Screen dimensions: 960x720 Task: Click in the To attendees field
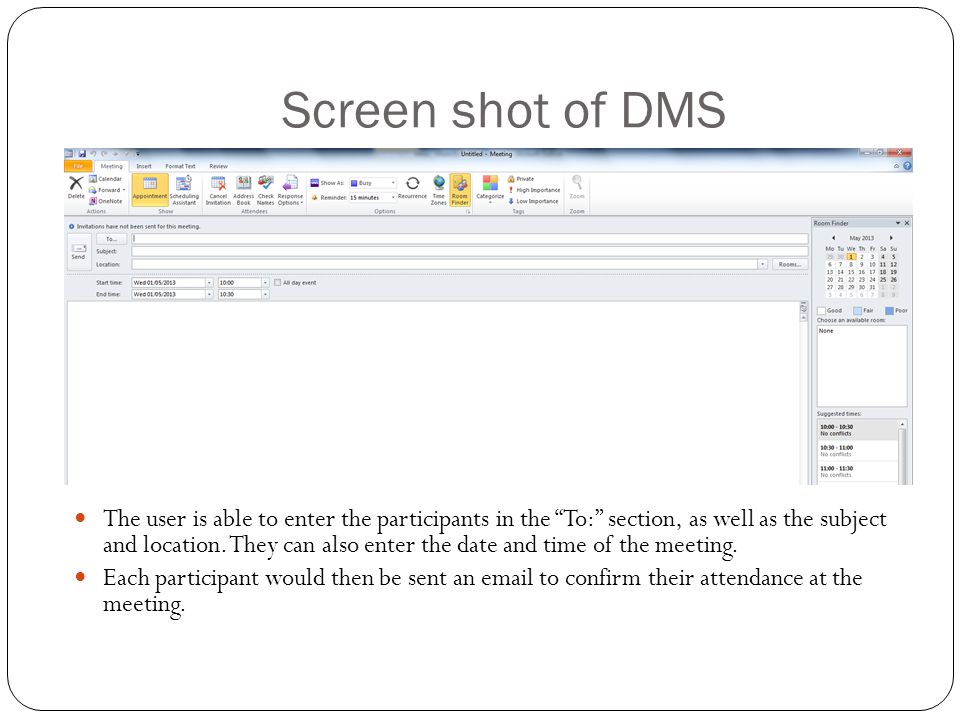click(x=470, y=239)
